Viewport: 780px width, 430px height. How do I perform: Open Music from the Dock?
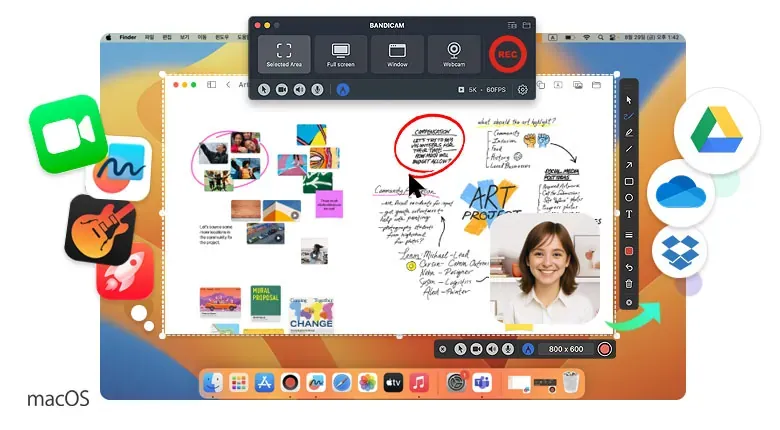point(419,383)
